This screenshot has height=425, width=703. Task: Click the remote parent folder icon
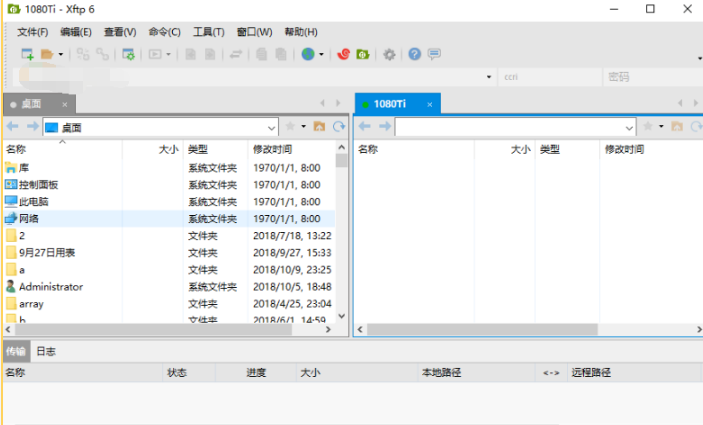[x=677, y=126]
